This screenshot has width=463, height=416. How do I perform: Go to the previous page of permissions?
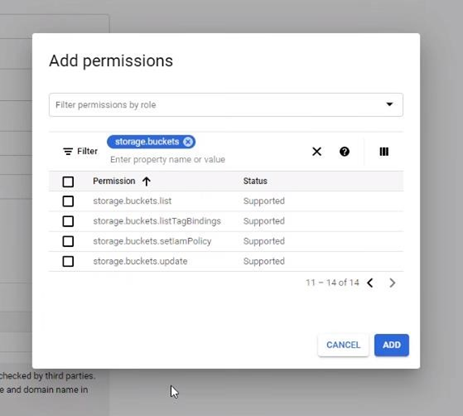click(x=370, y=283)
